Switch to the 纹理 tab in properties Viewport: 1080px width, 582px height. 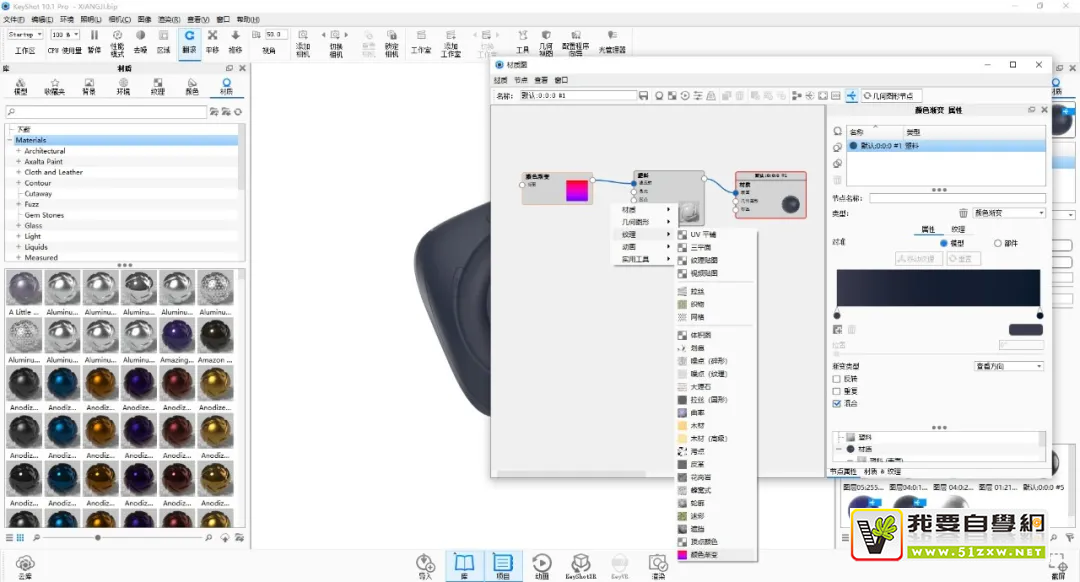[x=958, y=229]
